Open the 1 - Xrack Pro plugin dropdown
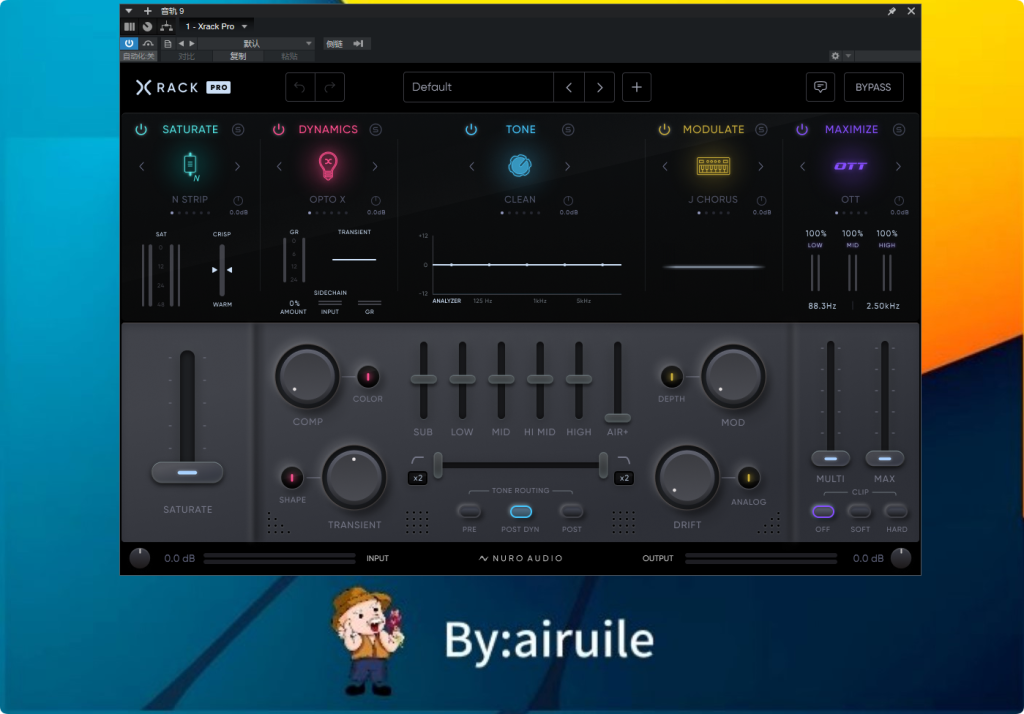Image resolution: width=1024 pixels, height=714 pixels. tap(216, 27)
